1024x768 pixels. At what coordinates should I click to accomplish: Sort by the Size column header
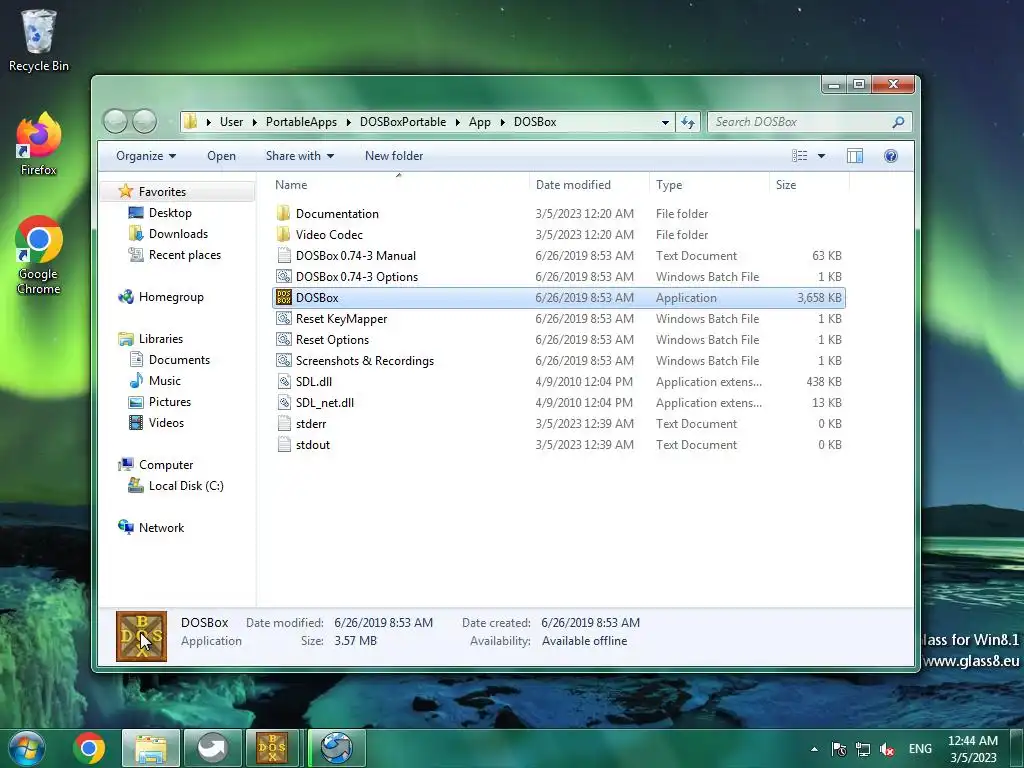[810, 185]
